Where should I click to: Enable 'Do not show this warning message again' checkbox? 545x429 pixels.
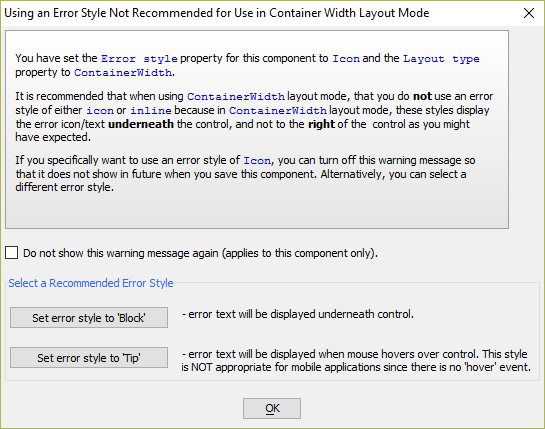11,253
